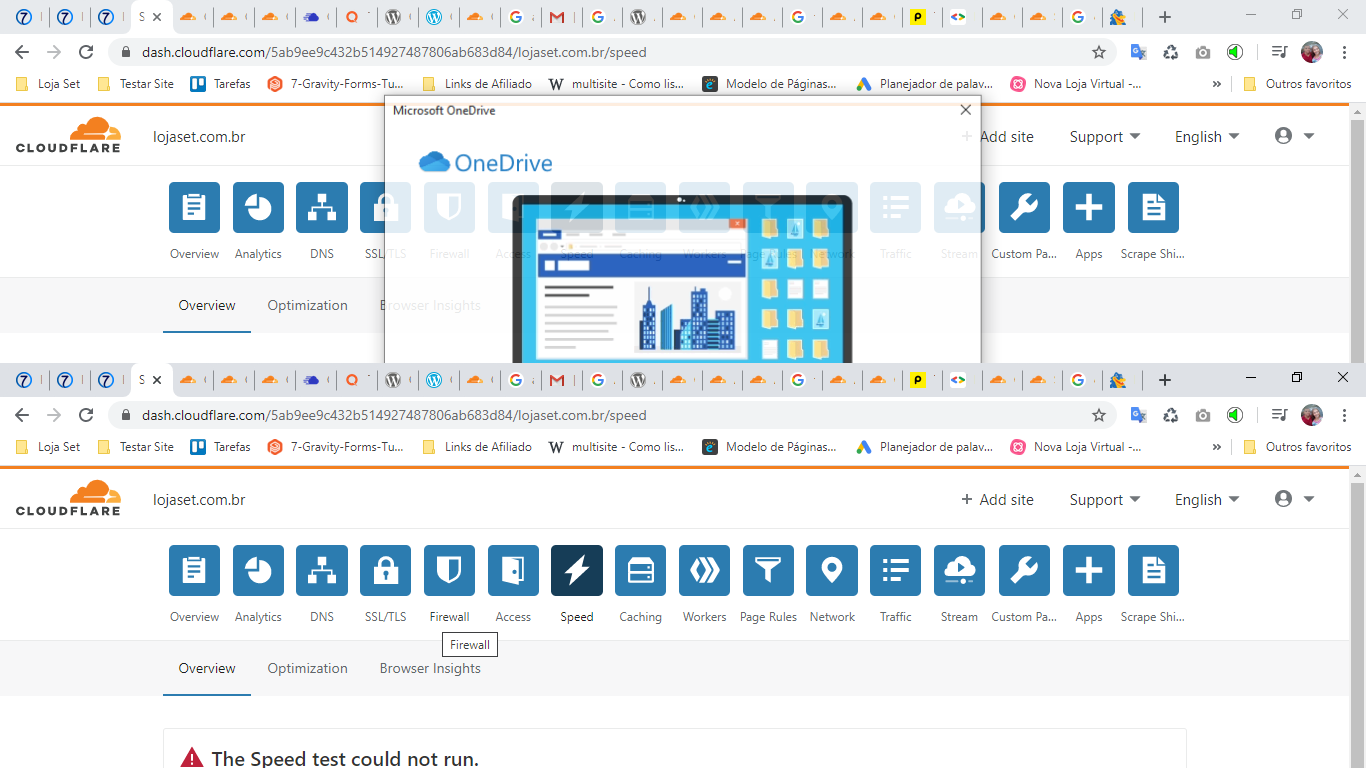This screenshot has height=768, width=1366.
Task: Open Nova Loja Virtual bookmark in upper window
Action: (1076, 84)
